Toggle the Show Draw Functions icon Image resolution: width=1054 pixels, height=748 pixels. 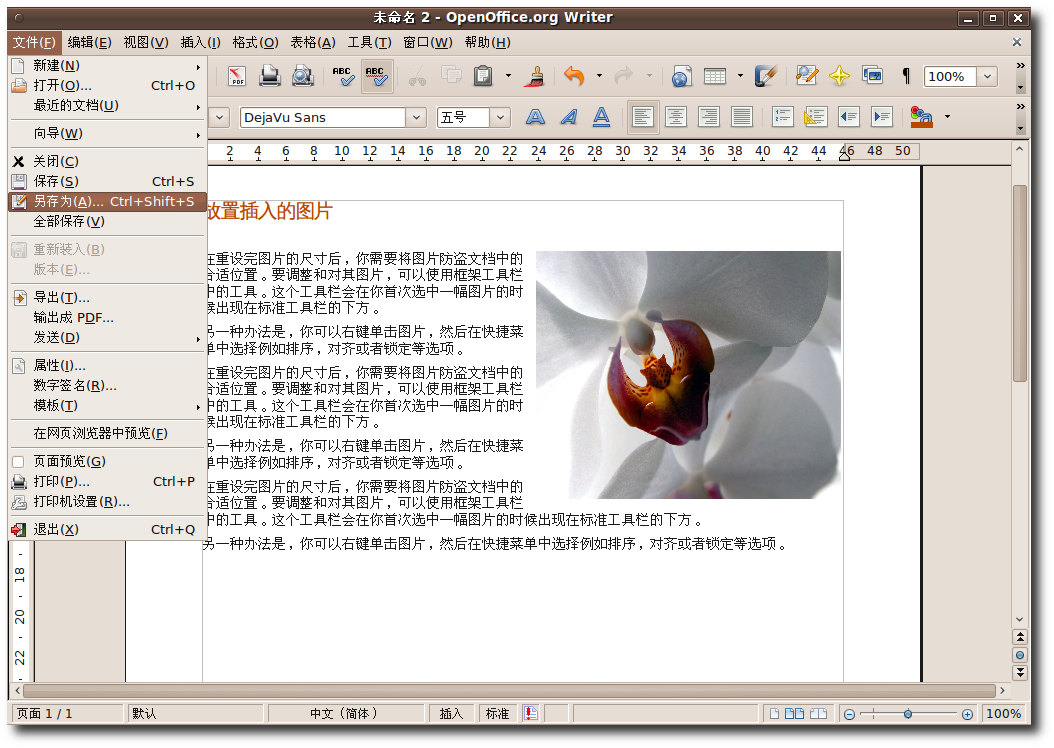click(766, 76)
